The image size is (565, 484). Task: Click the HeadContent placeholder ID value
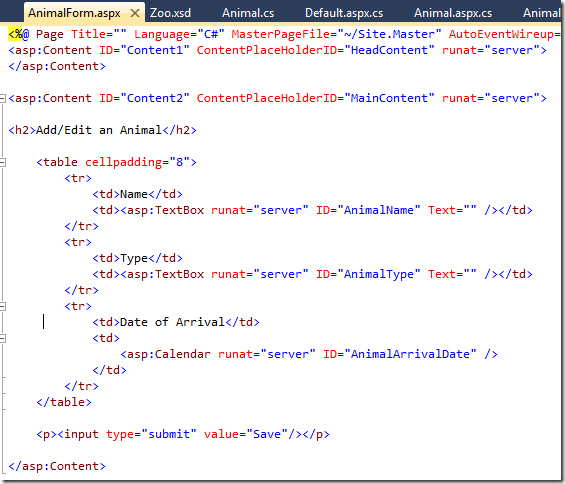389,50
